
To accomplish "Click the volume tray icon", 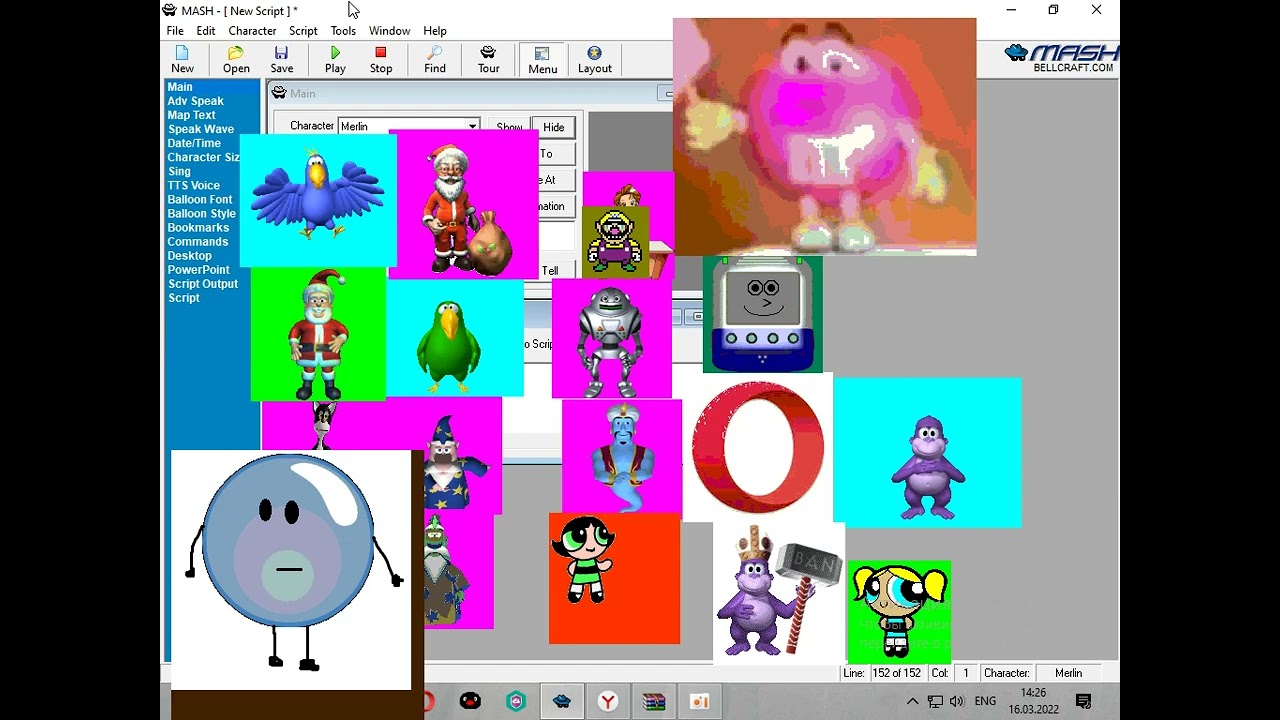I will point(957,702).
